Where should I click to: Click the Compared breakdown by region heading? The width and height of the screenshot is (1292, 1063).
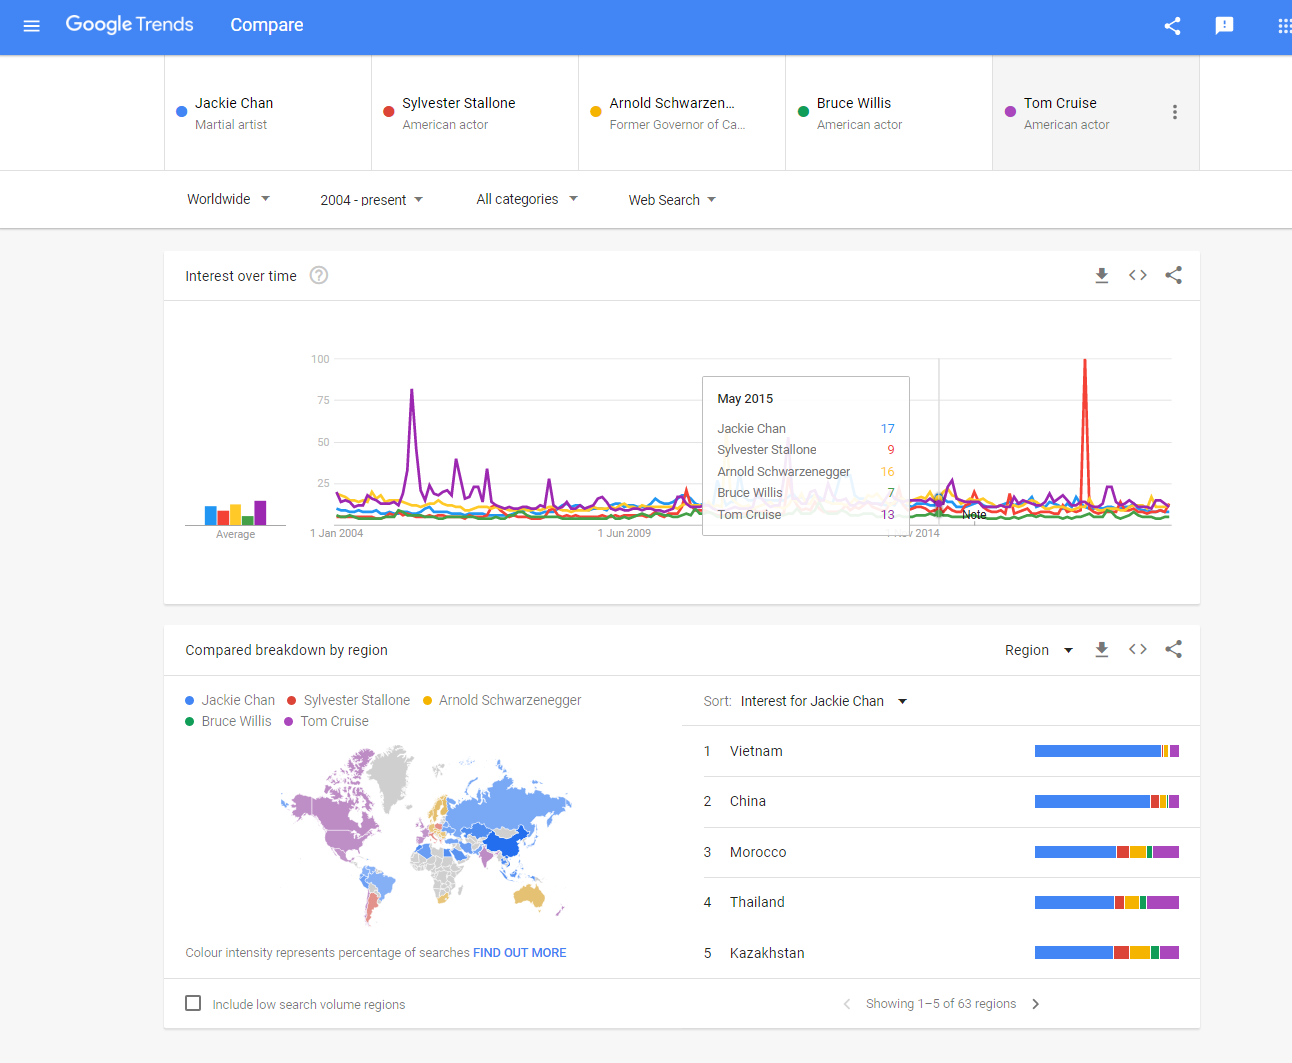point(286,650)
